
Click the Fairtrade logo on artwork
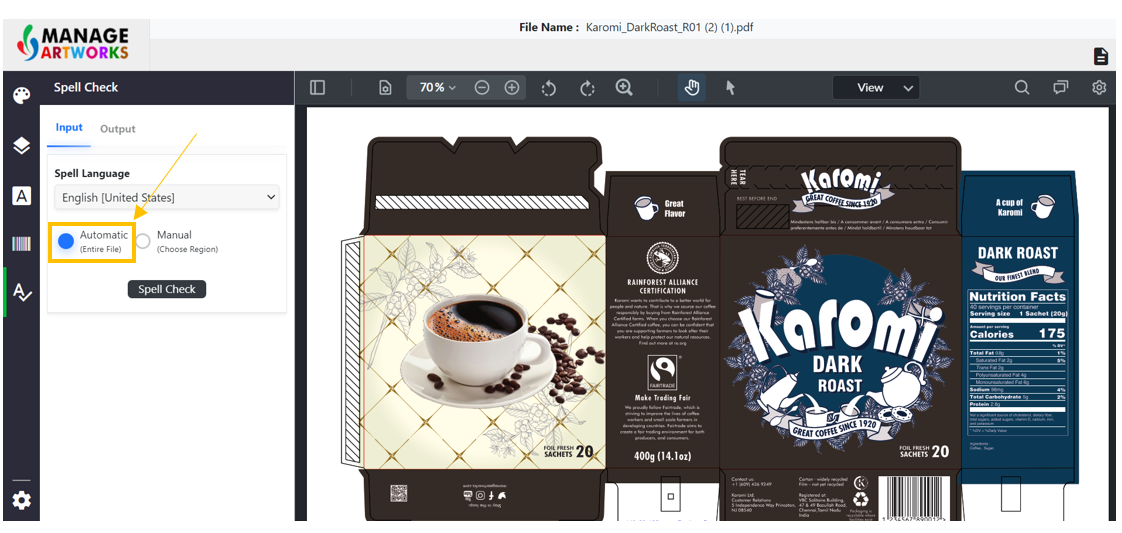point(662,373)
